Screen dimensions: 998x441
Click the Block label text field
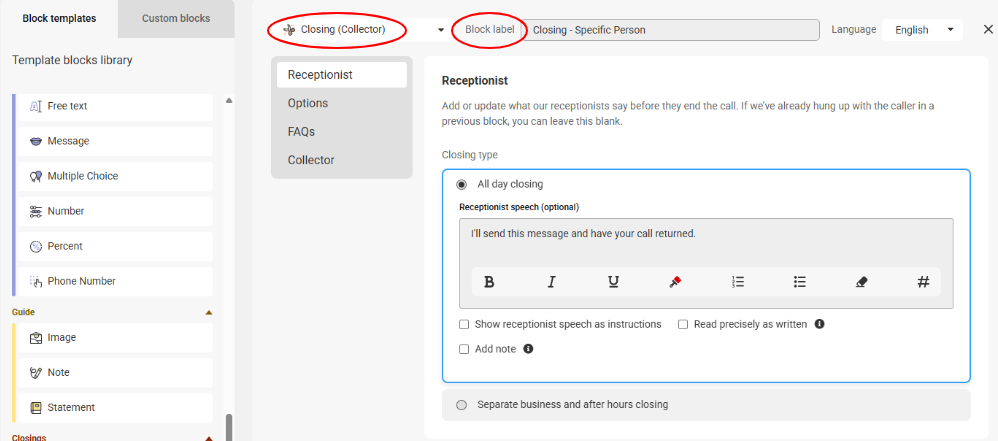[673, 30]
